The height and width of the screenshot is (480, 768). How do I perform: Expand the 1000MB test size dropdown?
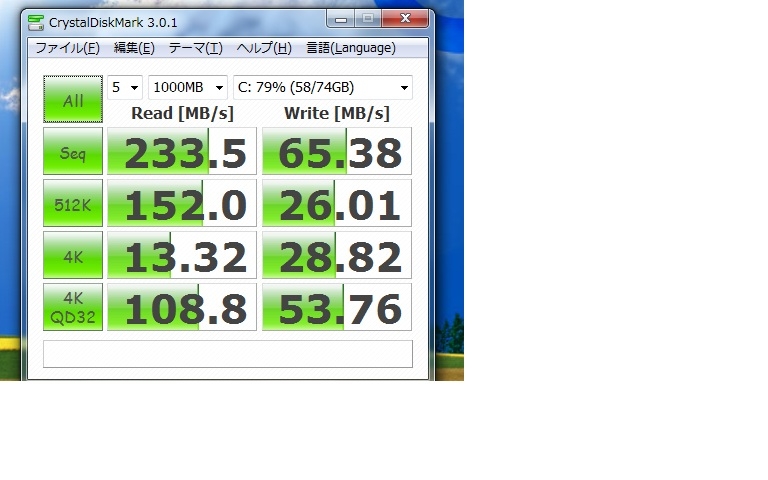[x=187, y=87]
